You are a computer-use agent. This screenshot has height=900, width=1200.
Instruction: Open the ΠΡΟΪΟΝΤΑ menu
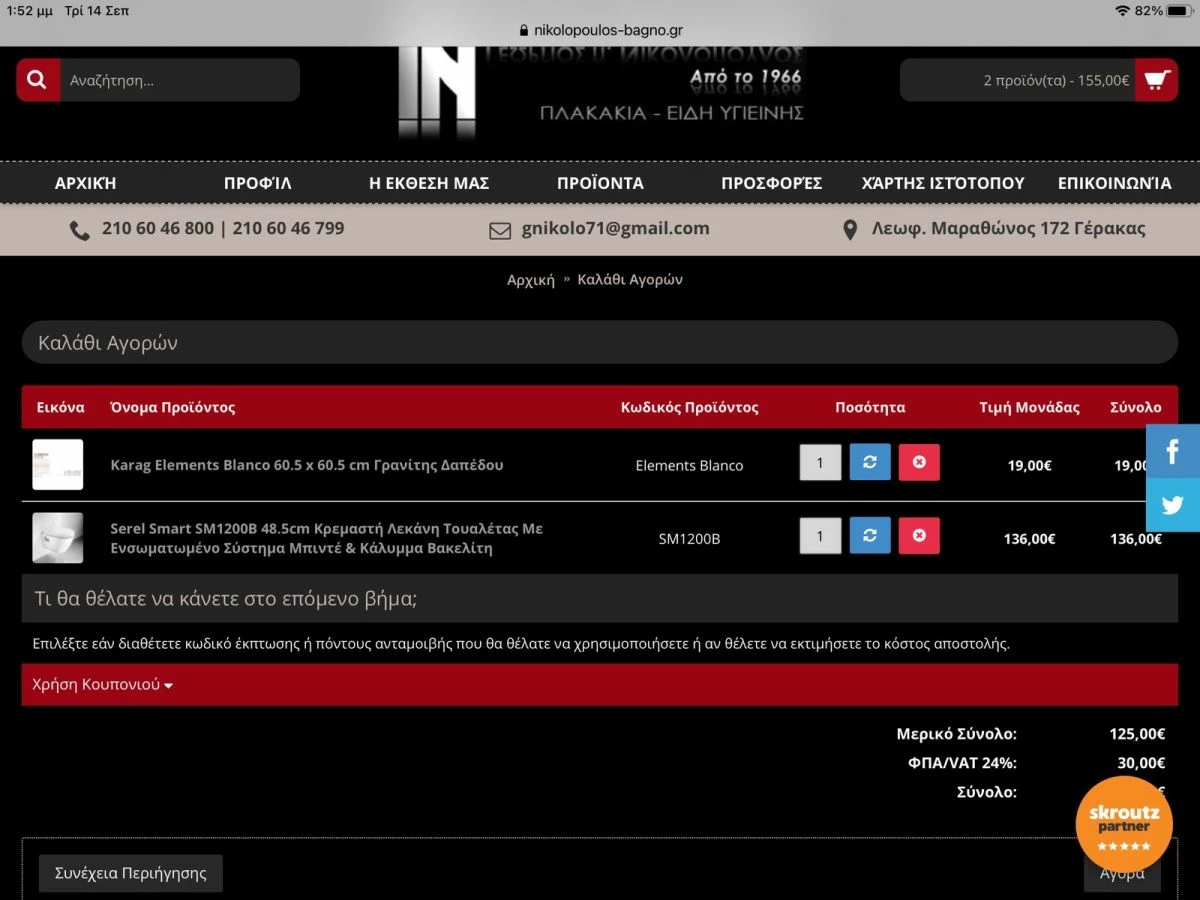(x=600, y=183)
